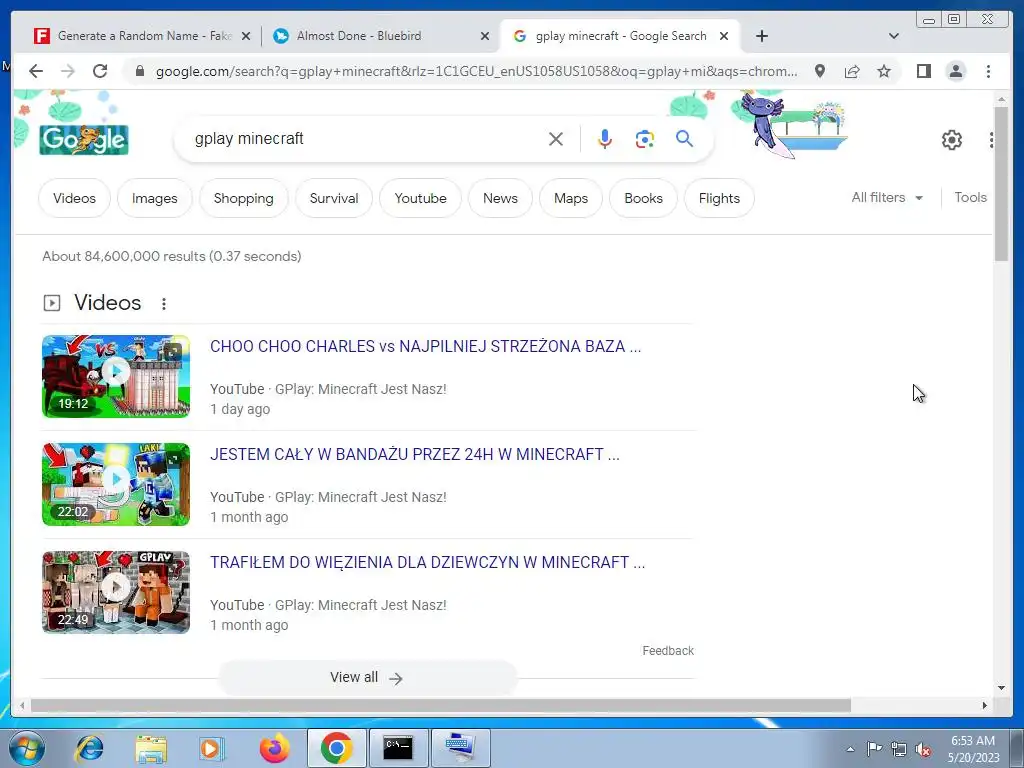Image resolution: width=1024 pixels, height=768 pixels.
Task: Submit search with magnifier icon
Action: point(684,138)
